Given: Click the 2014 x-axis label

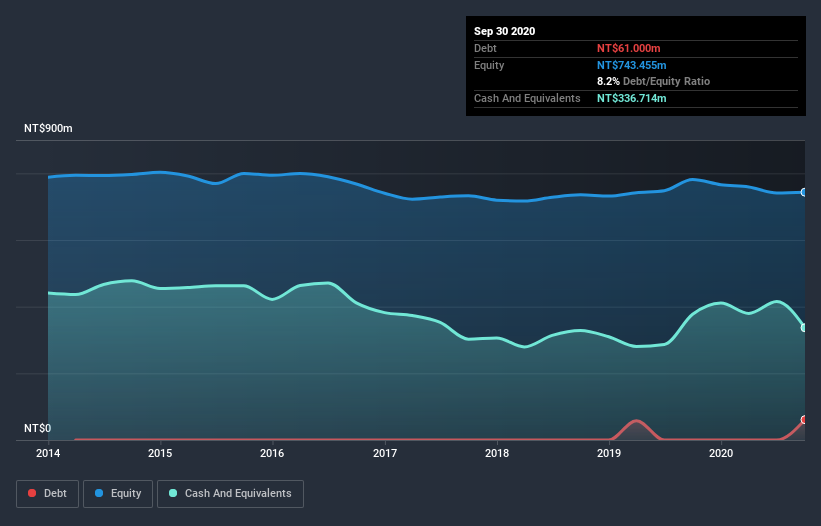Looking at the screenshot, I should coord(47,453).
